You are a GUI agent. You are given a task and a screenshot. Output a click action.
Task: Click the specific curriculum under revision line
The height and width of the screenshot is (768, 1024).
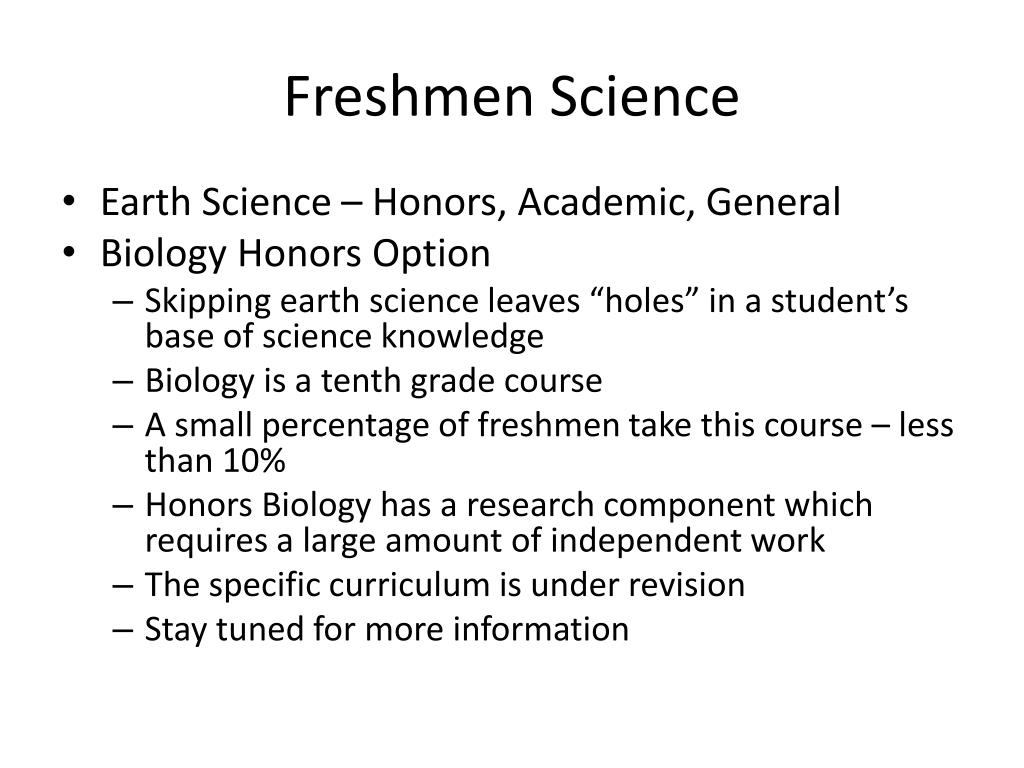(444, 585)
